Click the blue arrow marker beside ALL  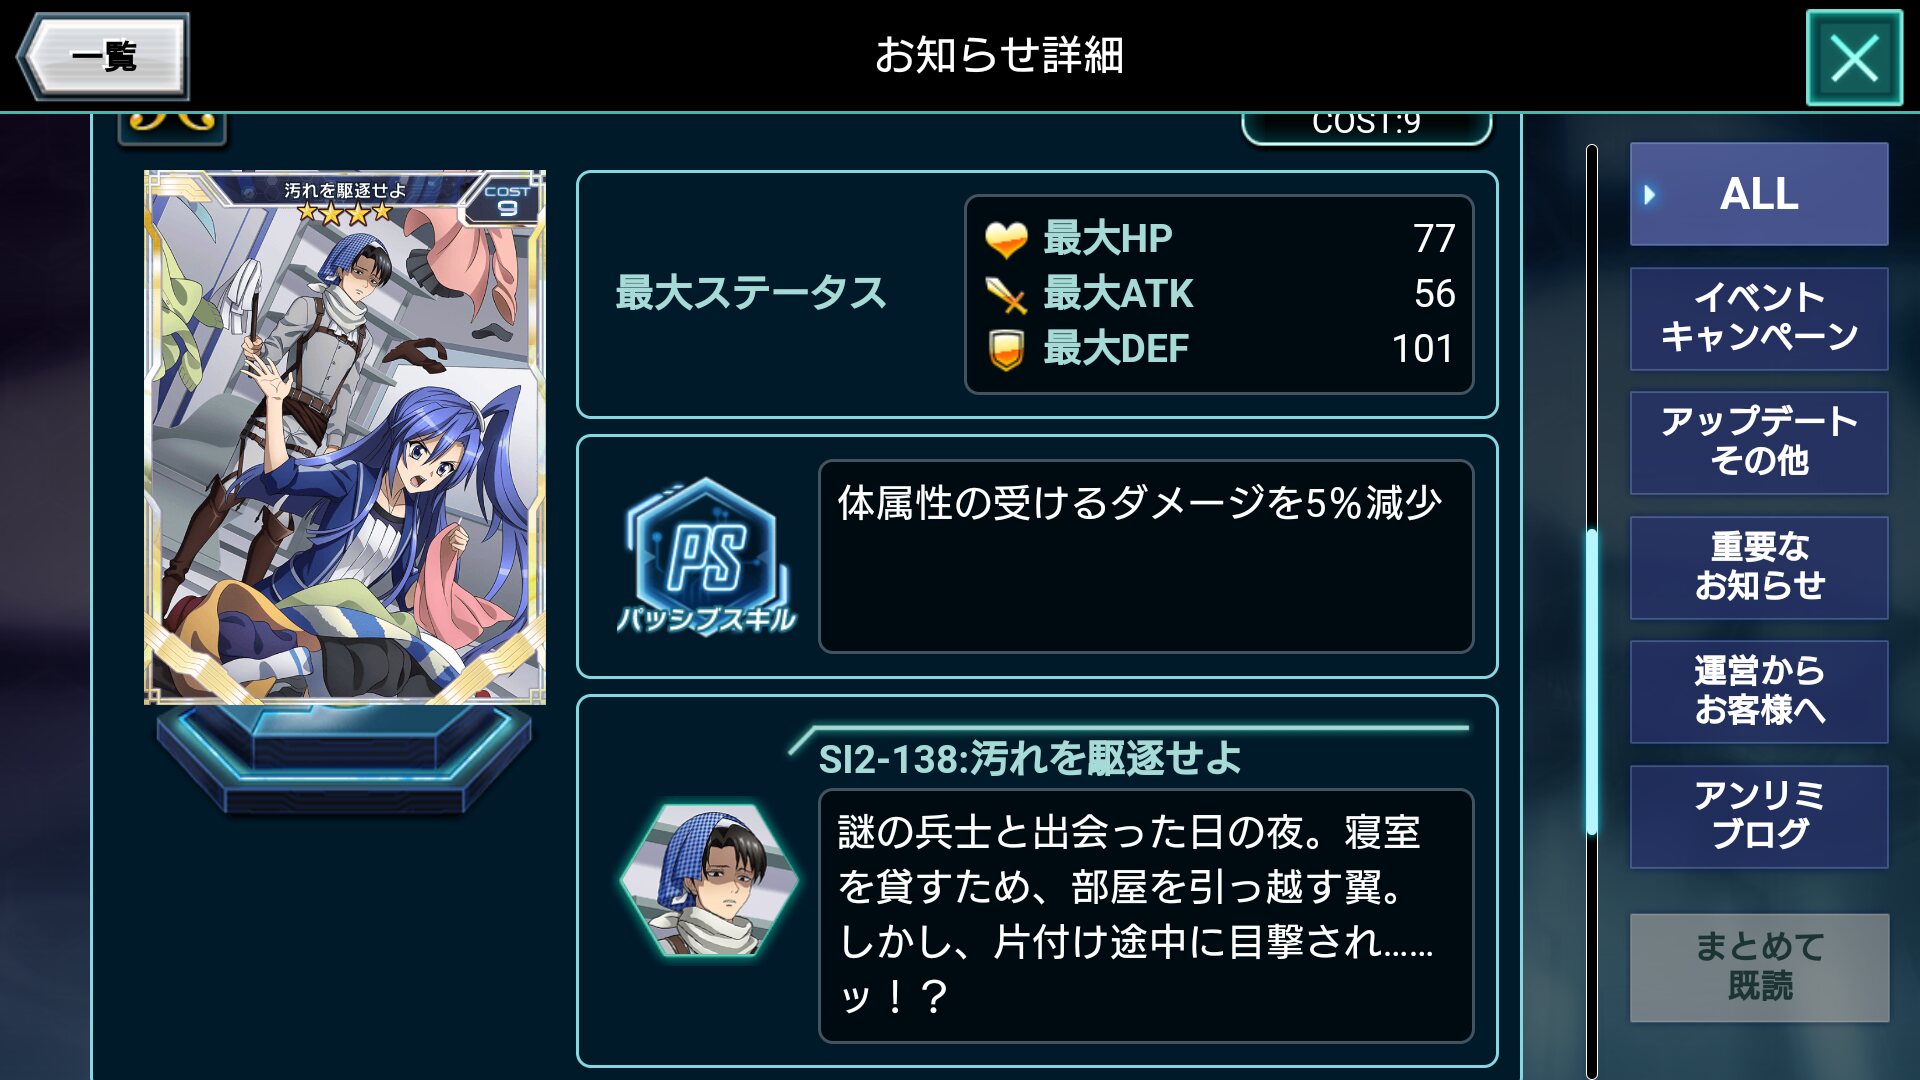pos(1650,194)
